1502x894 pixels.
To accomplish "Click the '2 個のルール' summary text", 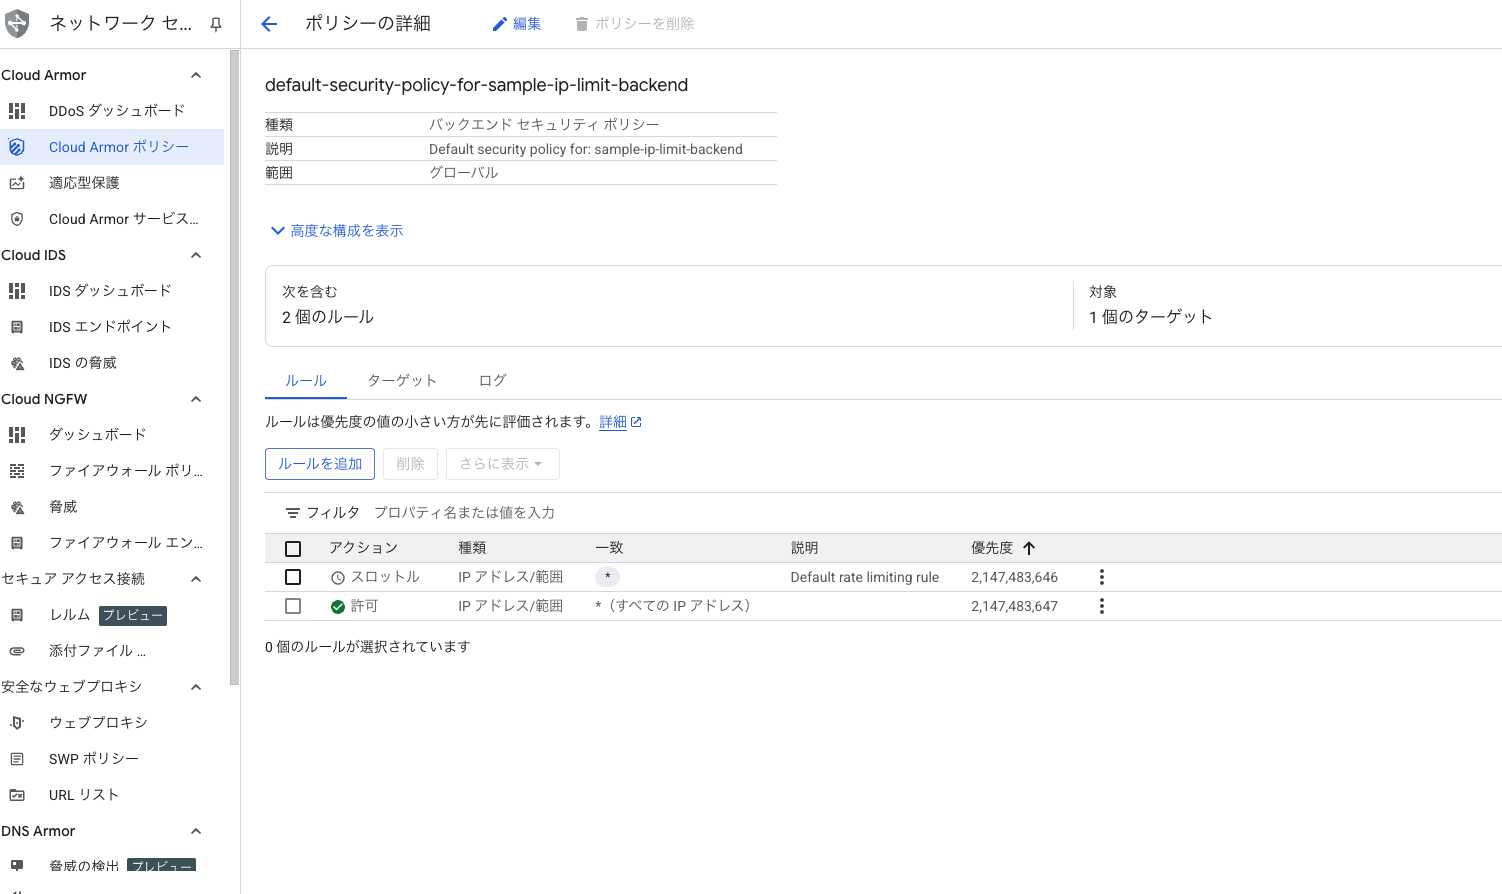I will click(x=328, y=317).
